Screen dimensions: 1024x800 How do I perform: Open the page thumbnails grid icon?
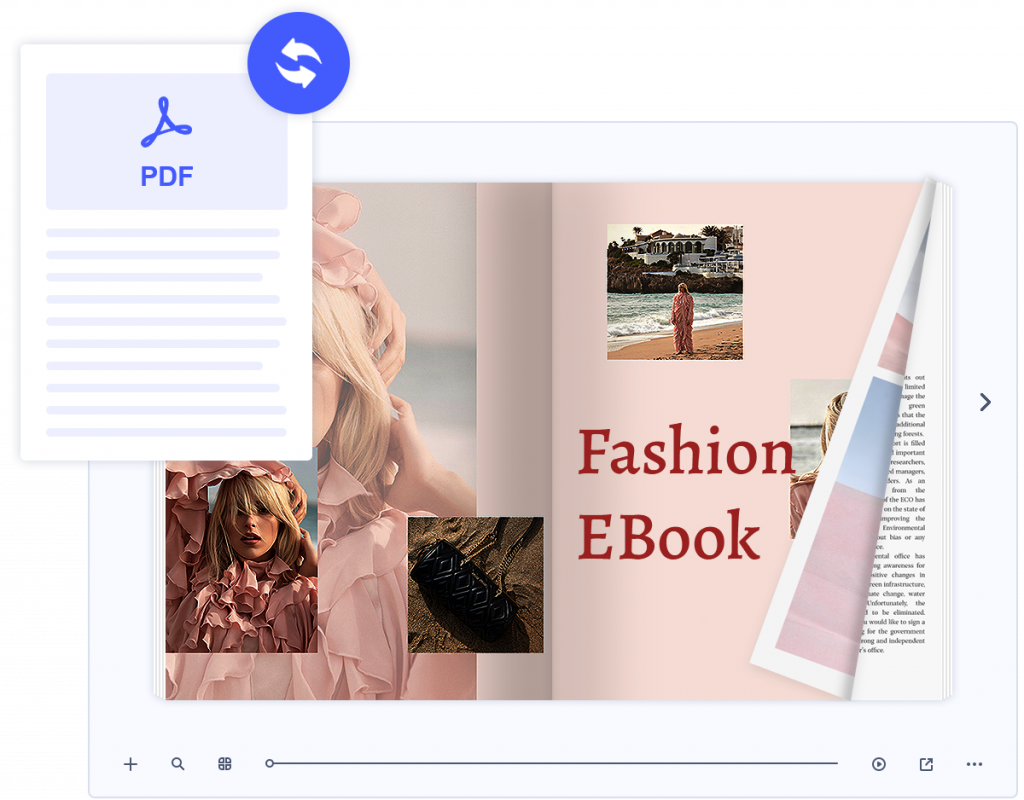point(224,763)
